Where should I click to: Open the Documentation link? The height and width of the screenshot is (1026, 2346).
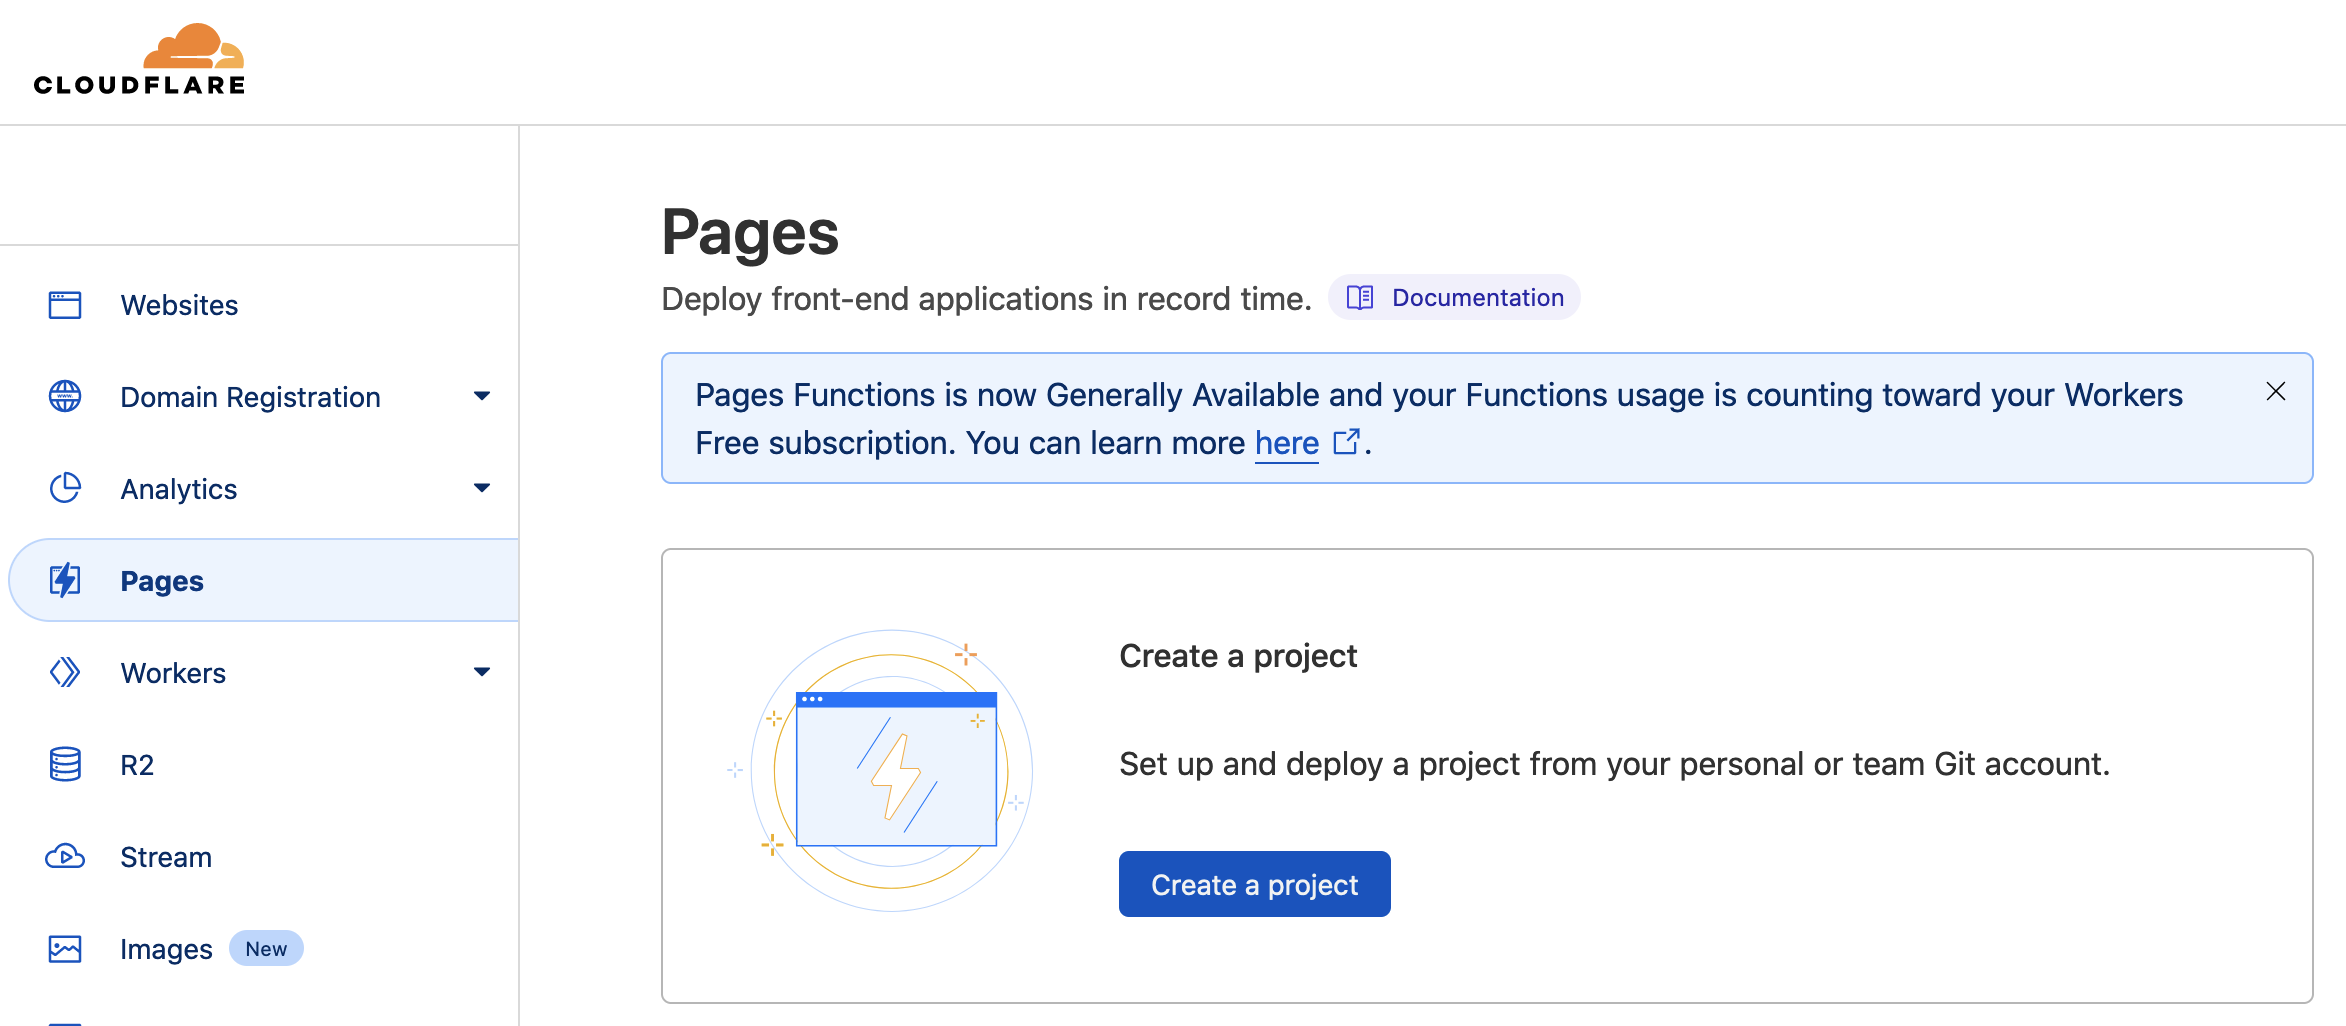1454,298
